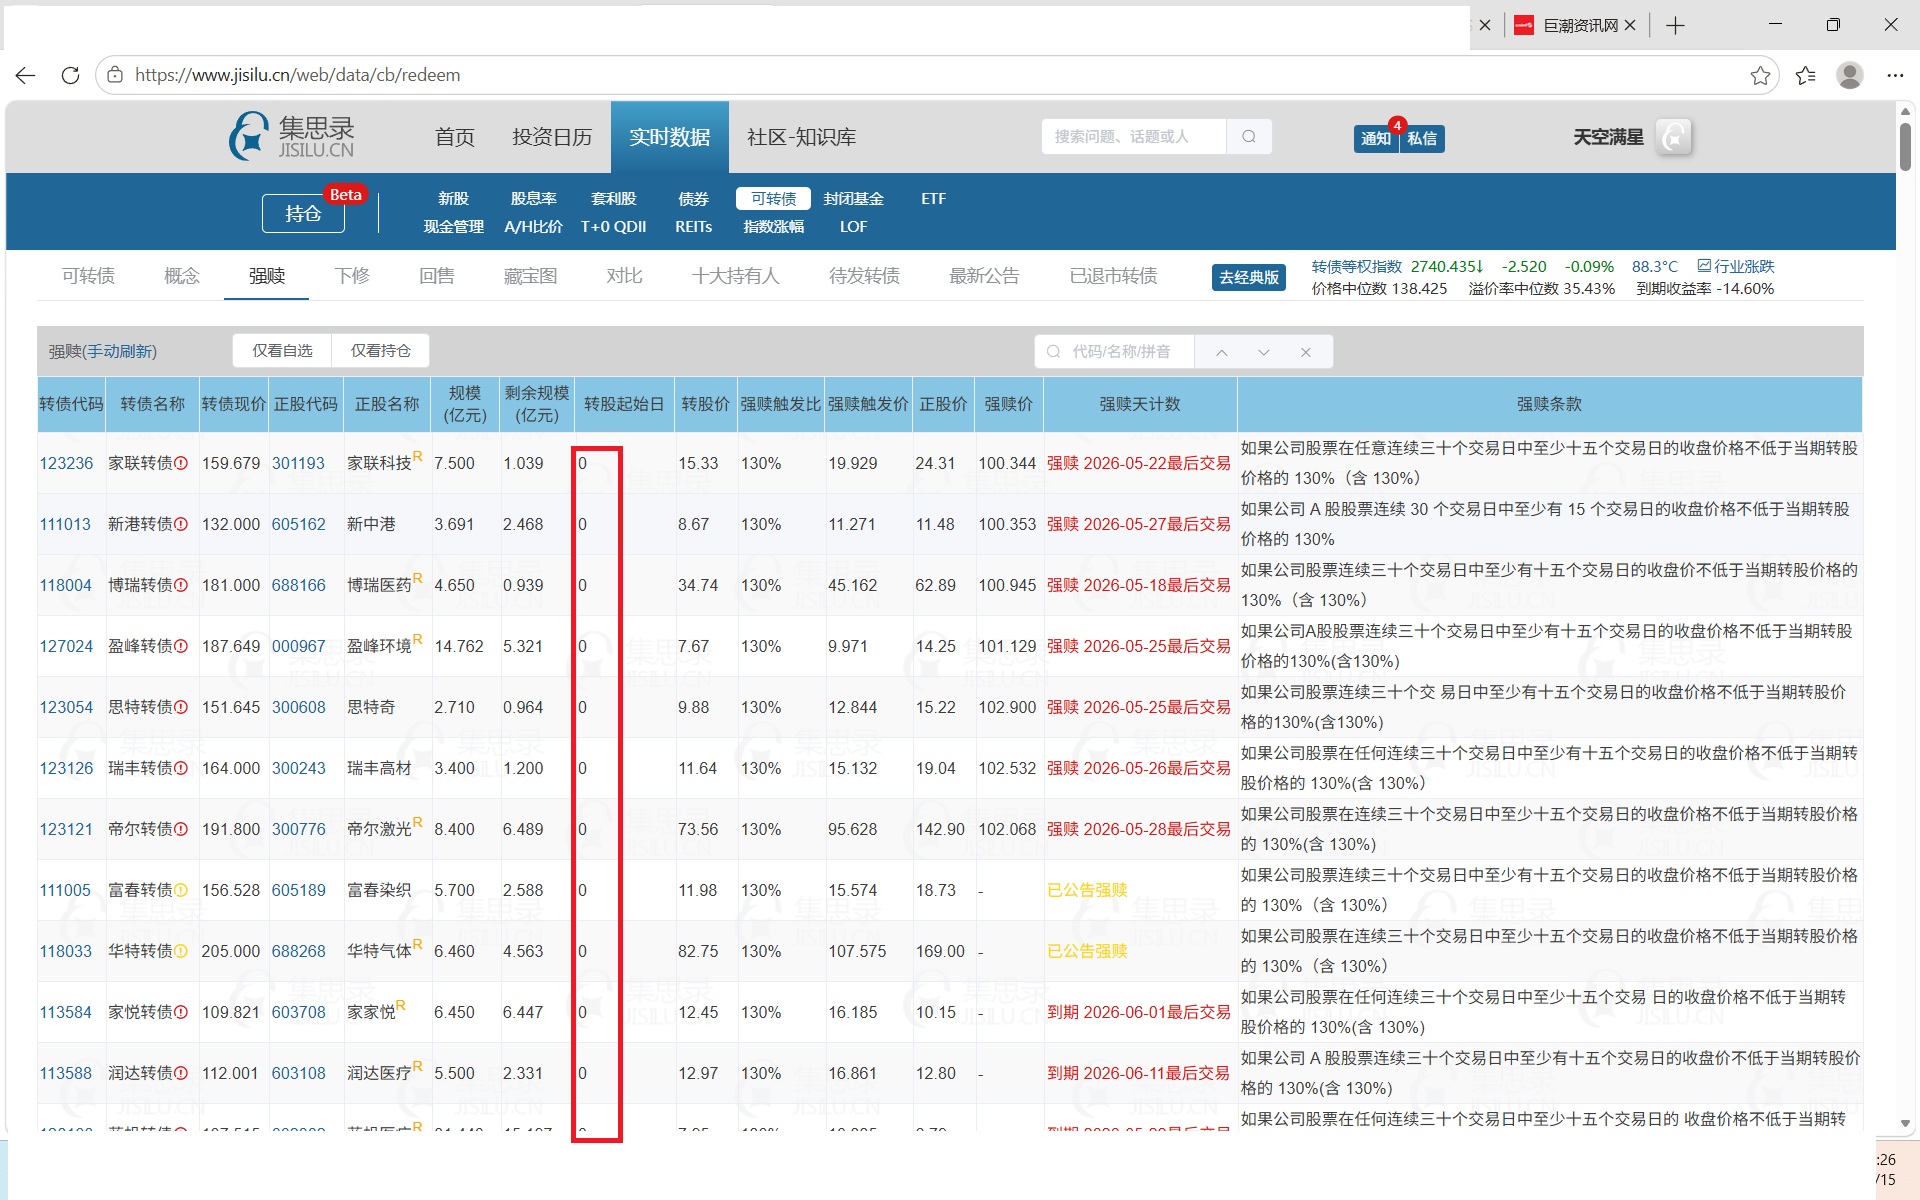Switch to the 回售 tab
Image resolution: width=1920 pixels, height=1200 pixels.
(437, 276)
